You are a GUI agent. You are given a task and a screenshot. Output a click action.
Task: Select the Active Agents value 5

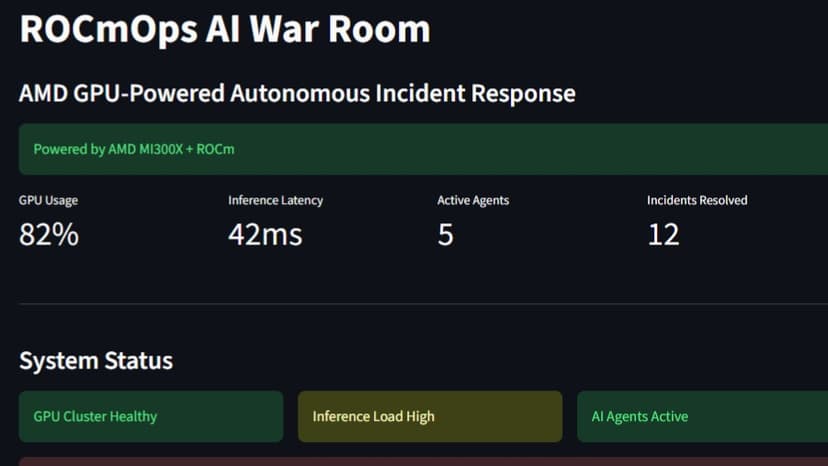(446, 234)
